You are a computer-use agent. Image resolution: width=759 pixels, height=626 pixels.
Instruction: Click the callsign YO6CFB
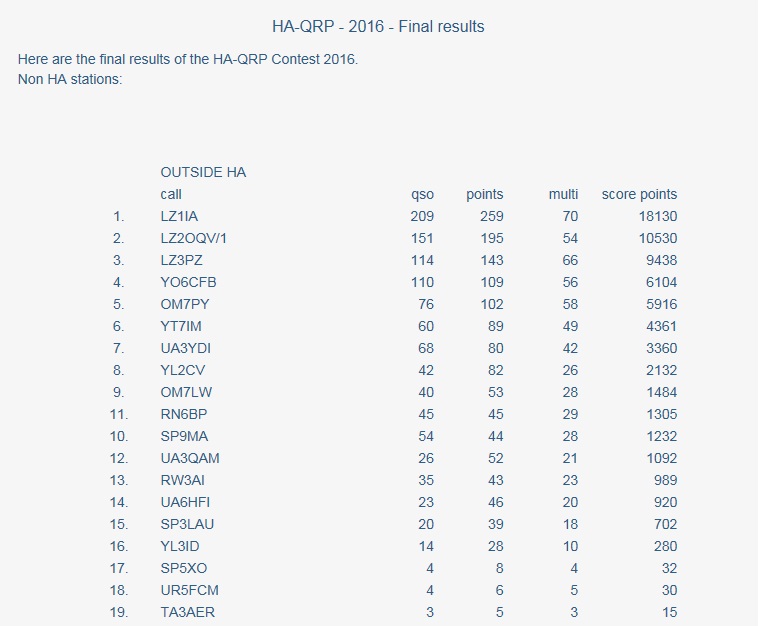[x=188, y=282]
